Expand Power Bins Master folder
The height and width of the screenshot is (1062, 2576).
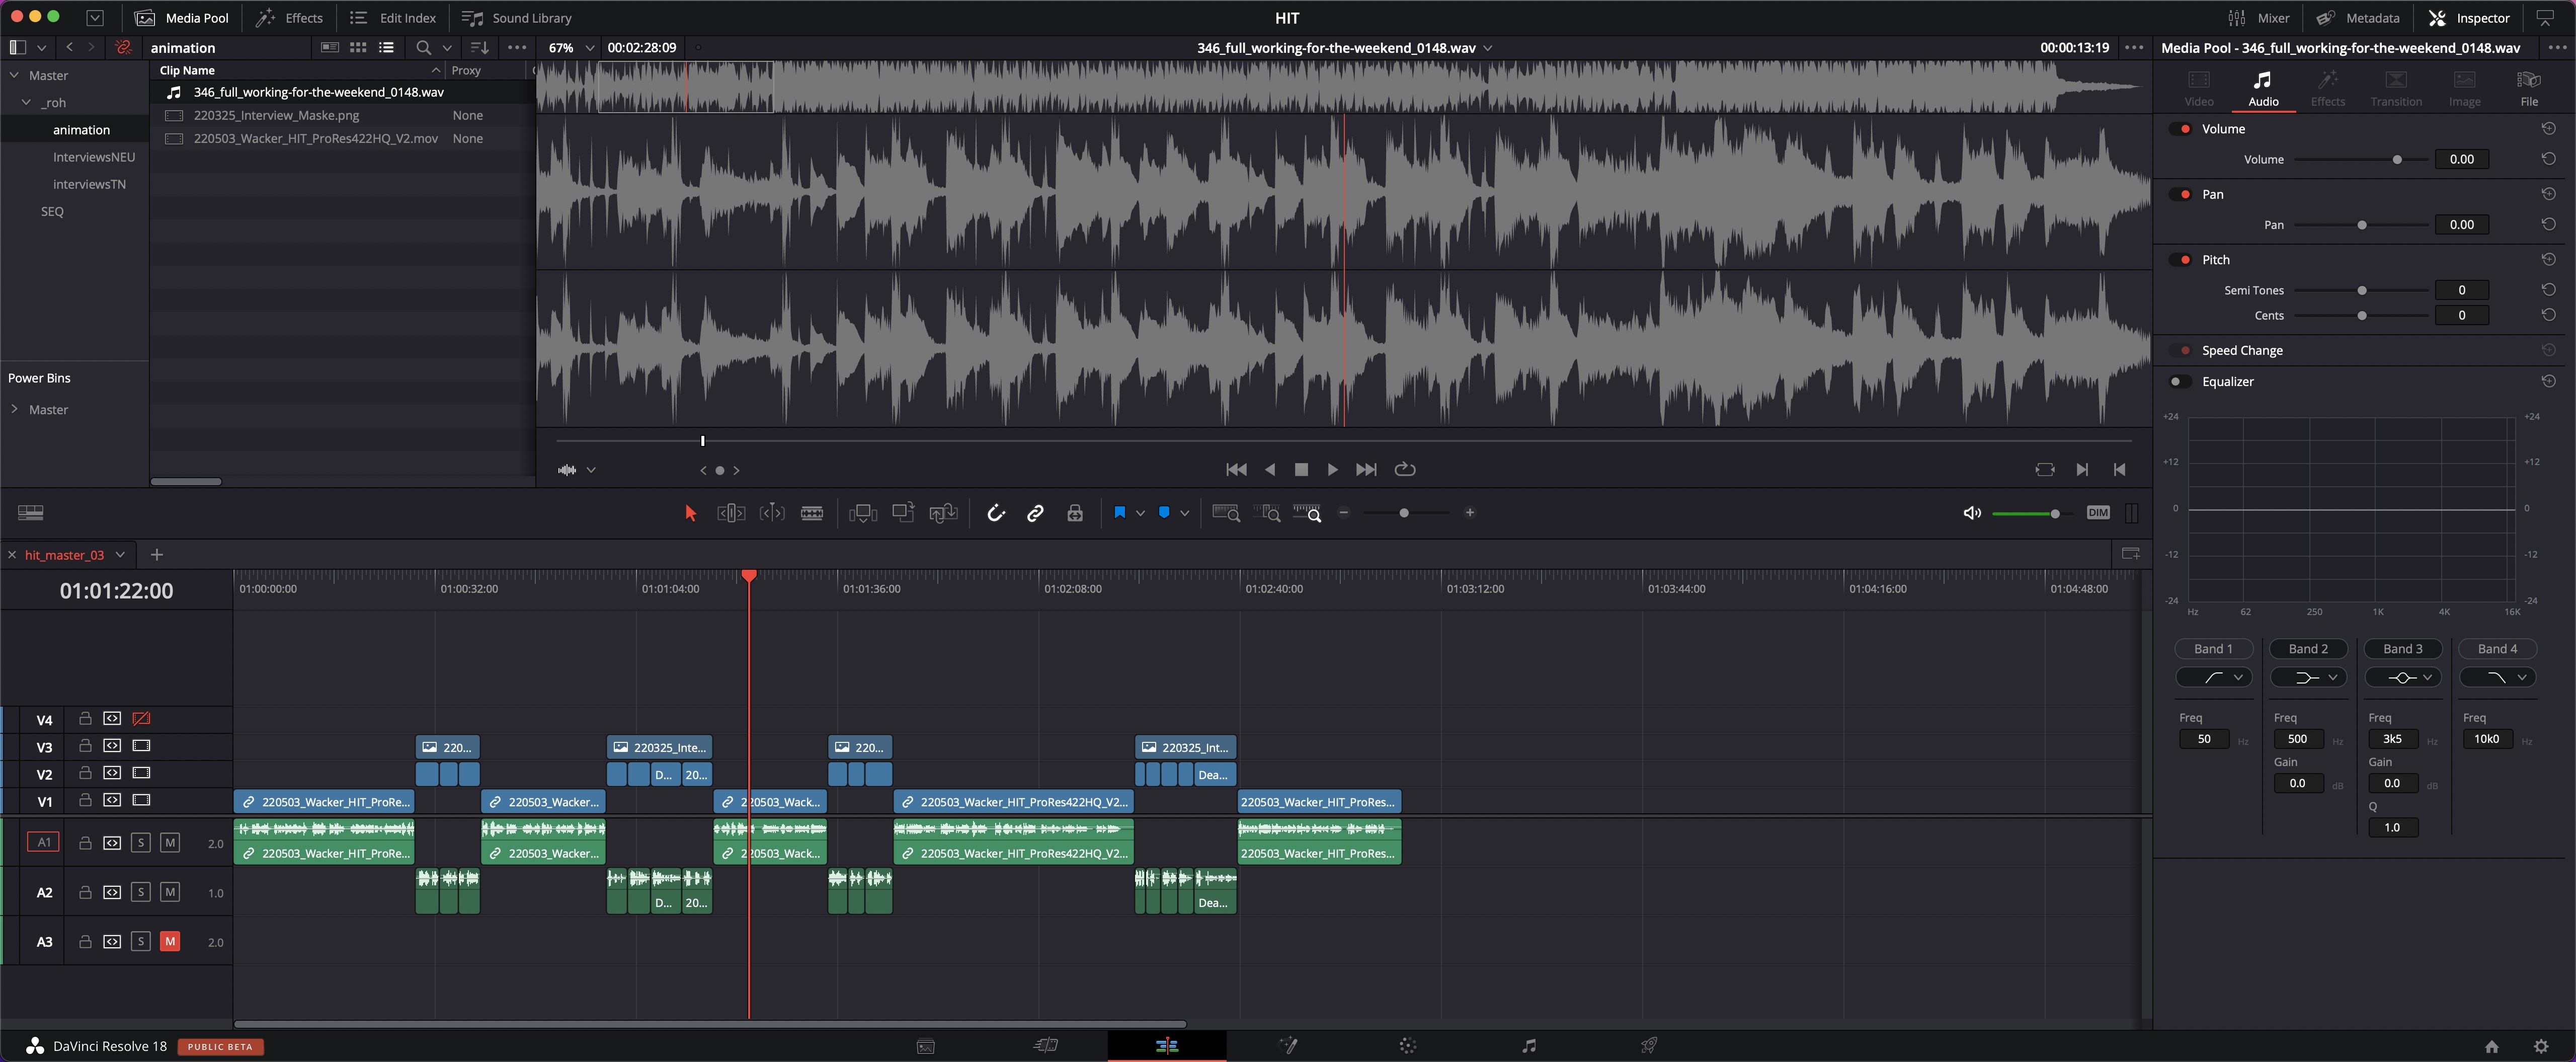coord(14,409)
